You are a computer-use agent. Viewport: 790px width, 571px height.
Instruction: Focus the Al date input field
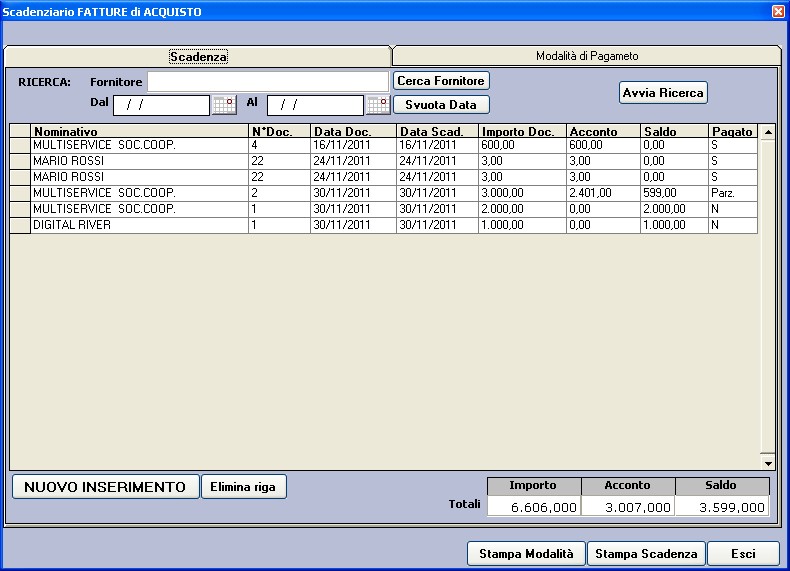[315, 105]
